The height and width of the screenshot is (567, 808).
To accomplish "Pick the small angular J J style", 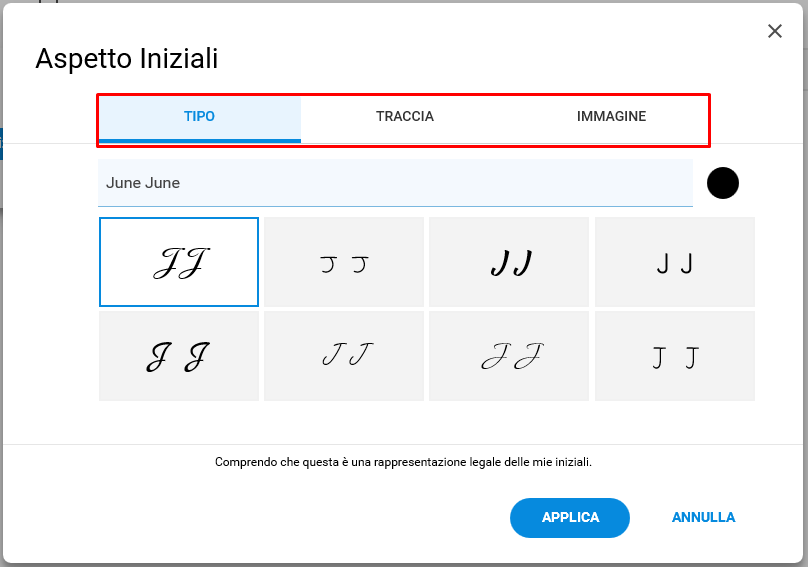I will click(344, 262).
